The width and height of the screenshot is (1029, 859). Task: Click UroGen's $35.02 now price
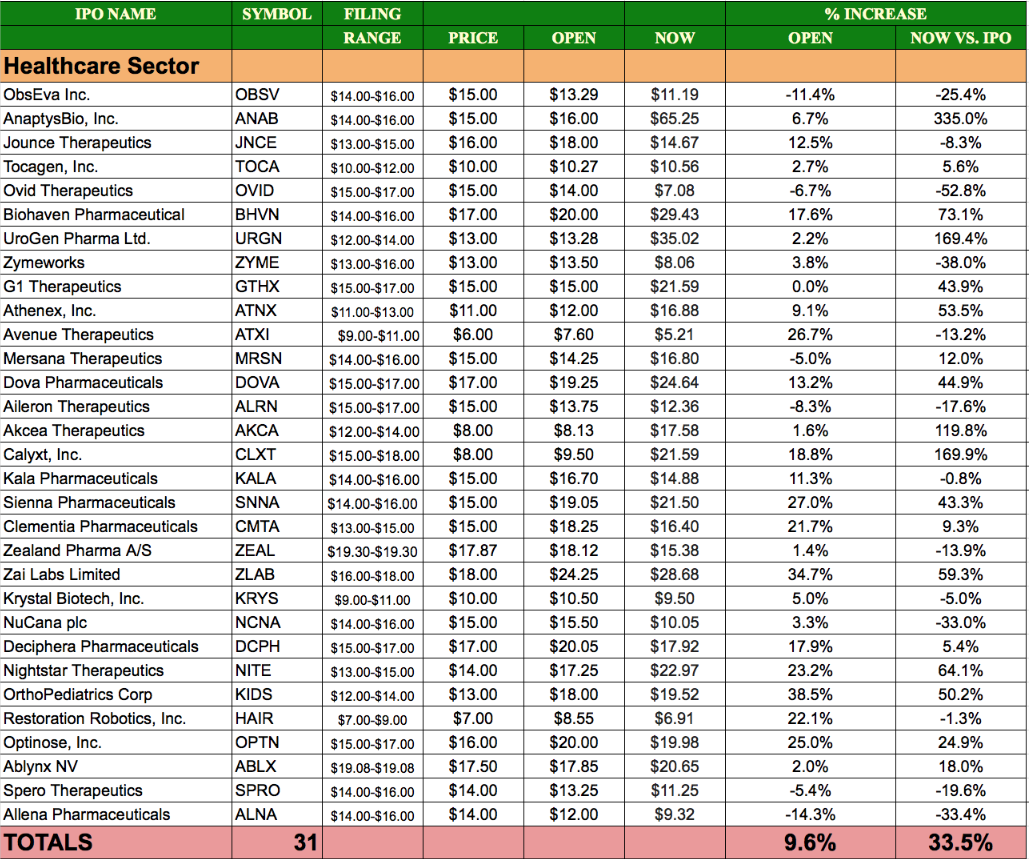click(x=675, y=238)
